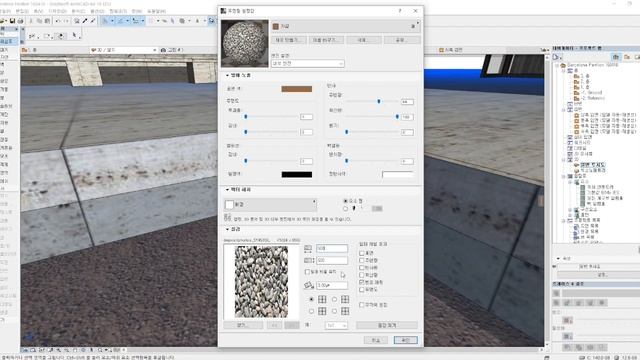Select the unselected pen color radio option
Screen dimensions: 640x360
345,209
